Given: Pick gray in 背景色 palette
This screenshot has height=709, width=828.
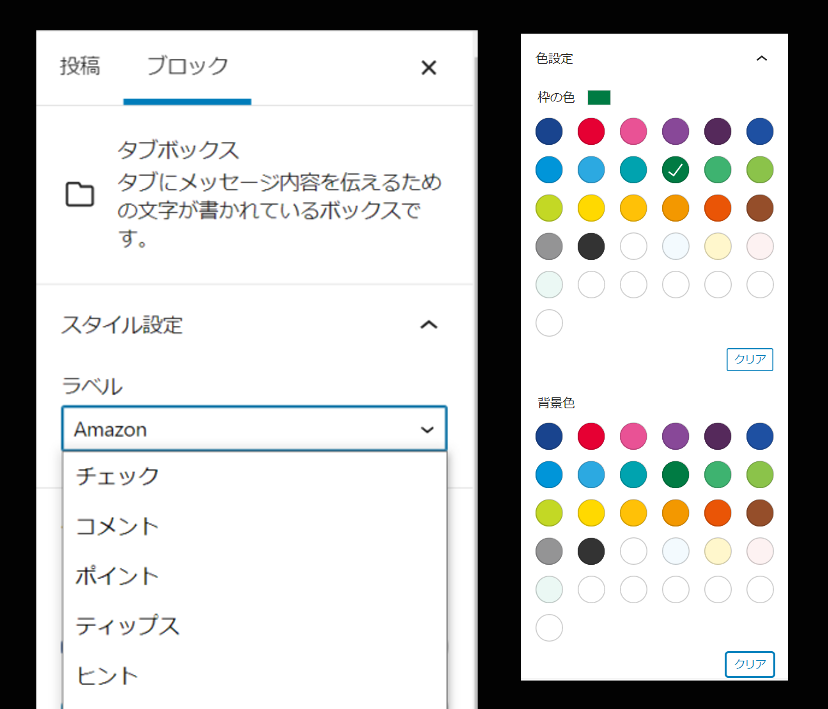Looking at the screenshot, I should tap(549, 552).
